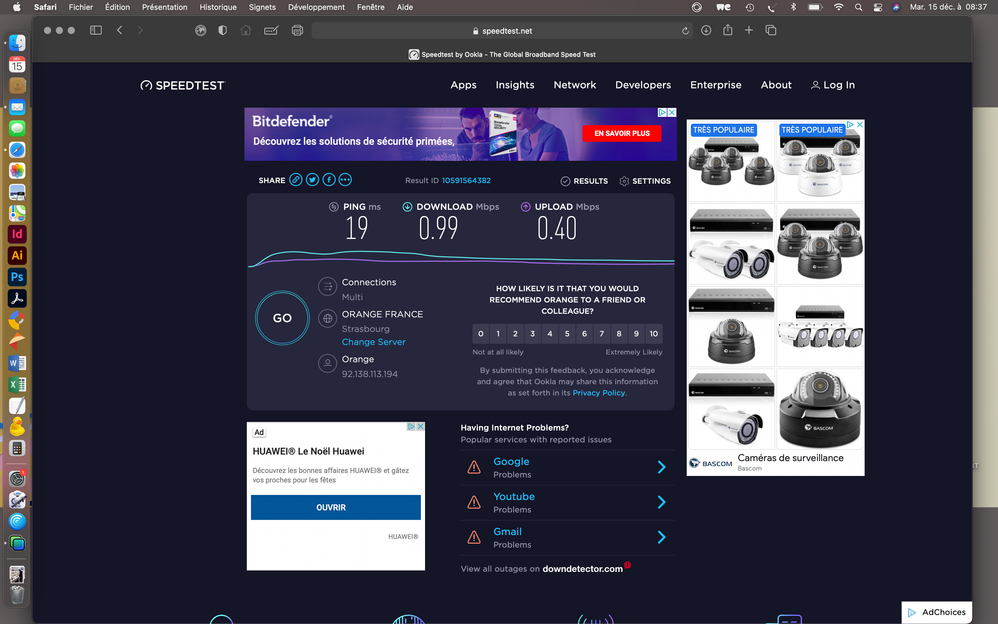Click EN SAVOIR PLUS on Bitdefender ad
The height and width of the screenshot is (624, 998).
pyautogui.click(x=622, y=133)
